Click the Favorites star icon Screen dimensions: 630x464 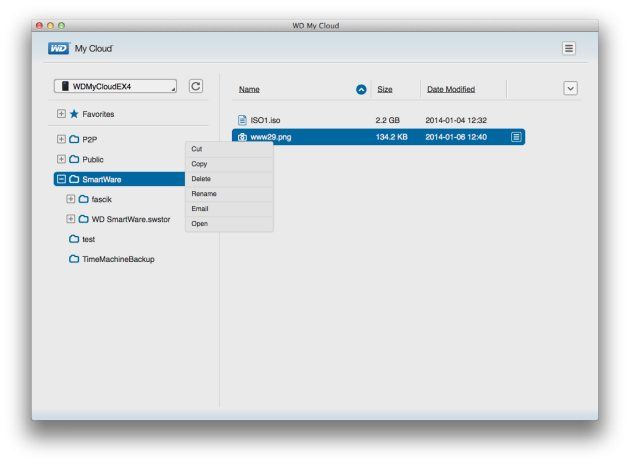[x=74, y=114]
